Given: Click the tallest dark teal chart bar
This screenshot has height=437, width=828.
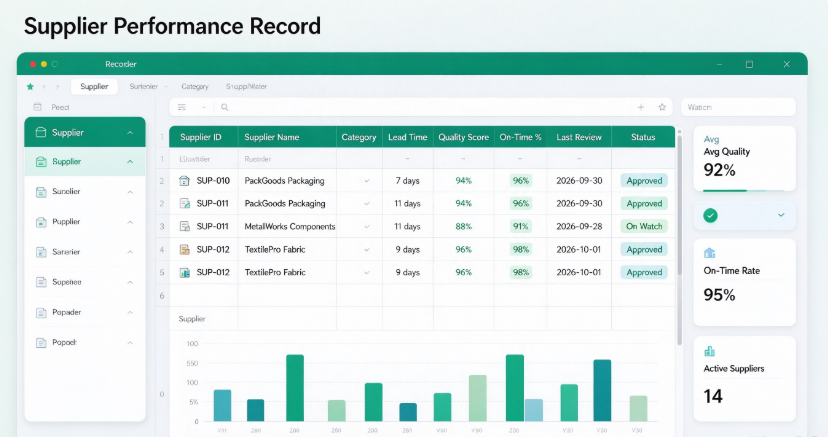Looking at the screenshot, I should (x=602, y=391).
